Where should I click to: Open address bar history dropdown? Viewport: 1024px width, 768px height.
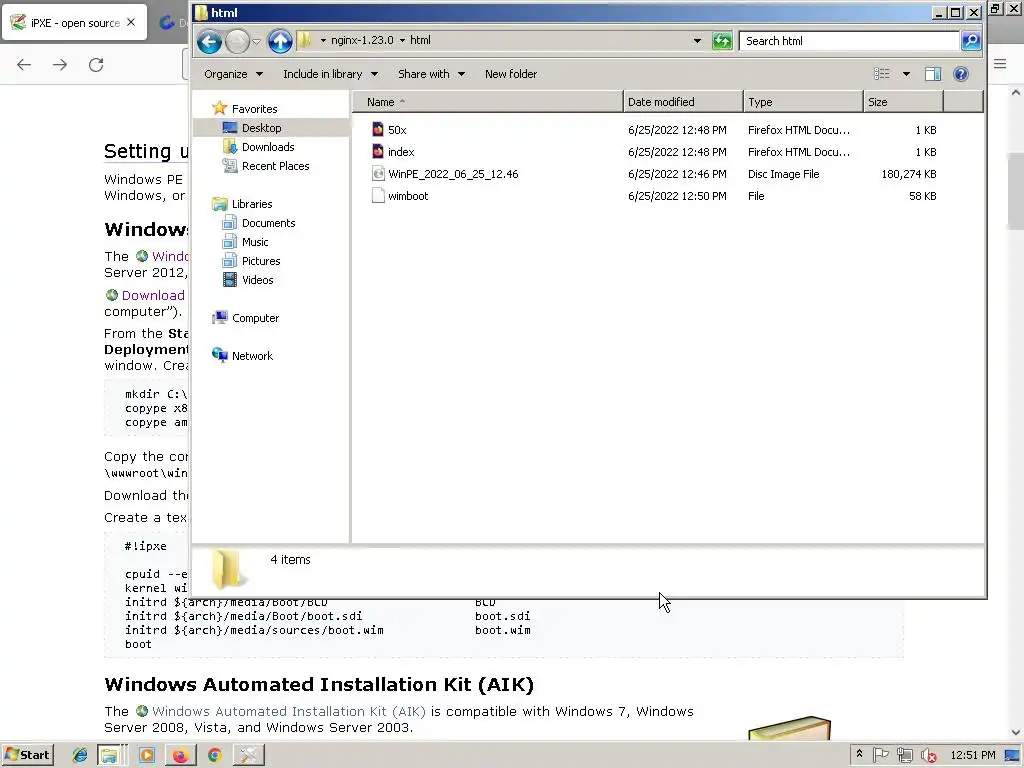point(697,40)
